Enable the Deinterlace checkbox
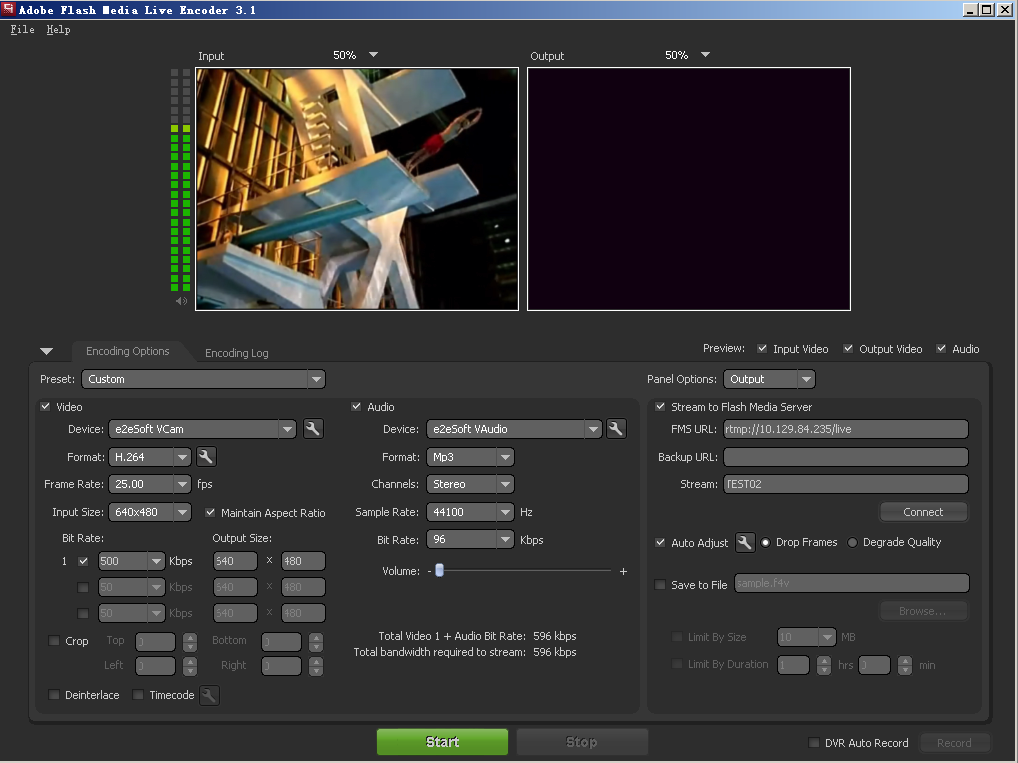 [54, 695]
